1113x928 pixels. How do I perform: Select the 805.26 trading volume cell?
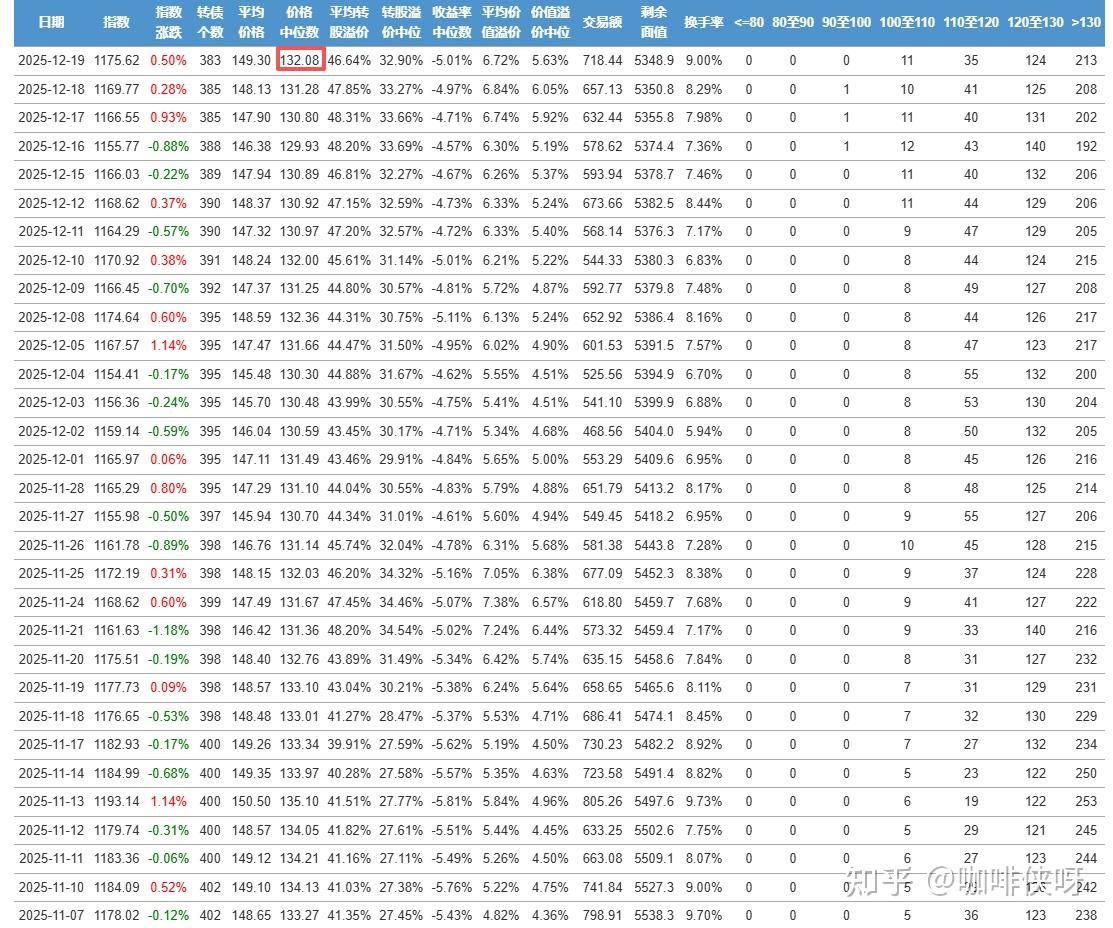[x=602, y=801]
